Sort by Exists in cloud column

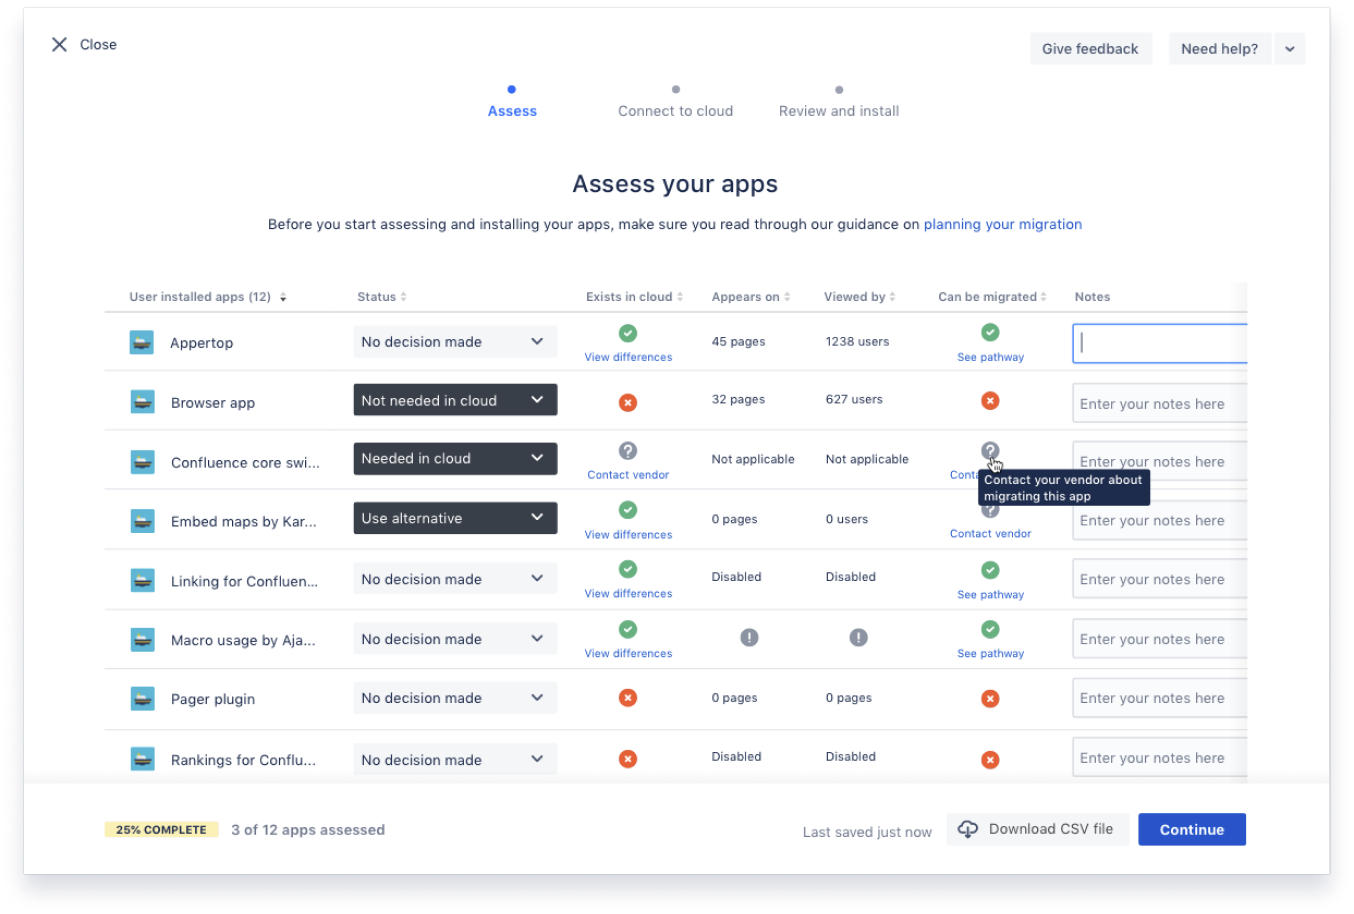click(x=635, y=297)
